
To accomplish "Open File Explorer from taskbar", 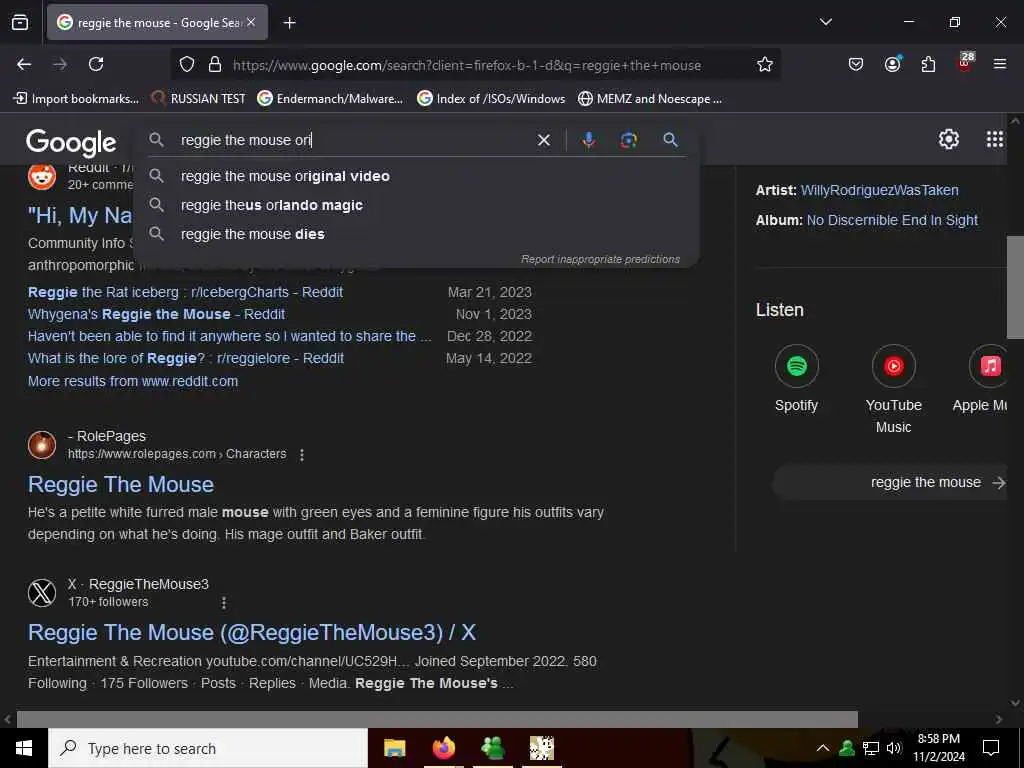I will (x=394, y=748).
